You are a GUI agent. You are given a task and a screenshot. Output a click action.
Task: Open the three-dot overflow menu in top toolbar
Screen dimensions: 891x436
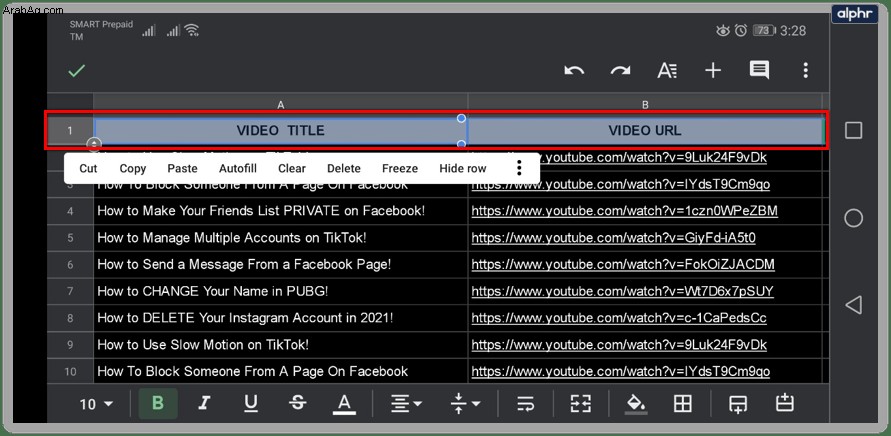(806, 70)
